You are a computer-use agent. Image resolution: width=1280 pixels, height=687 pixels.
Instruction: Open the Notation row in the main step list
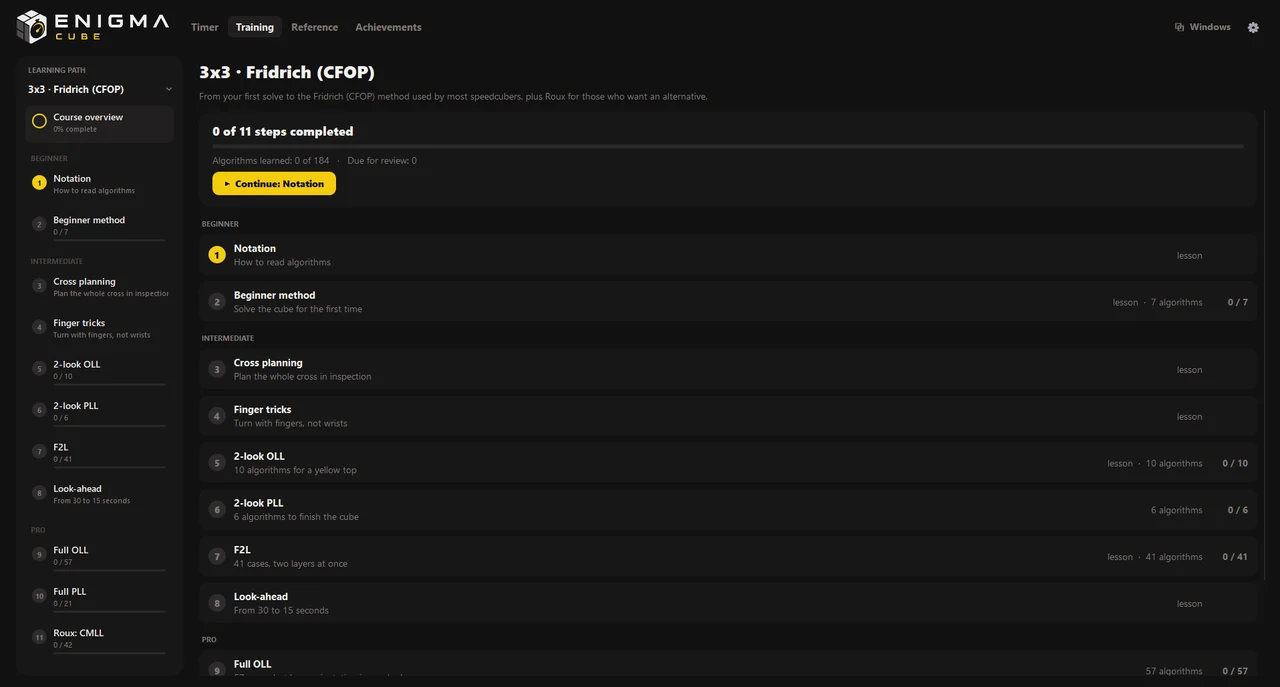click(728, 255)
